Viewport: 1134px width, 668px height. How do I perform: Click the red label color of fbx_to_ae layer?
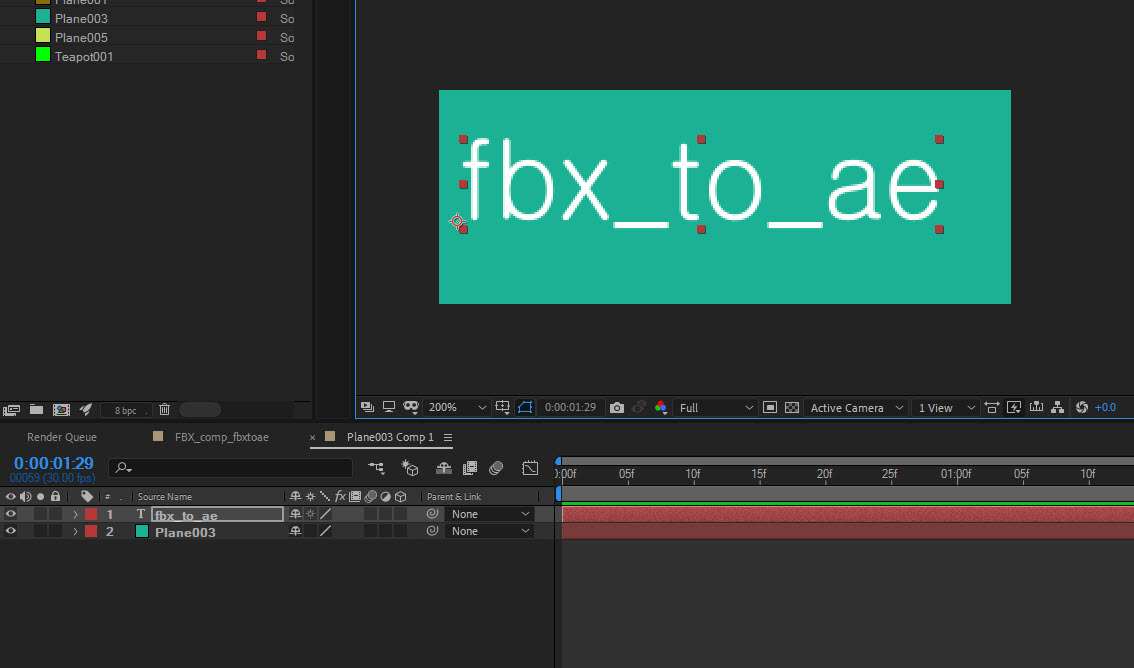coord(91,514)
